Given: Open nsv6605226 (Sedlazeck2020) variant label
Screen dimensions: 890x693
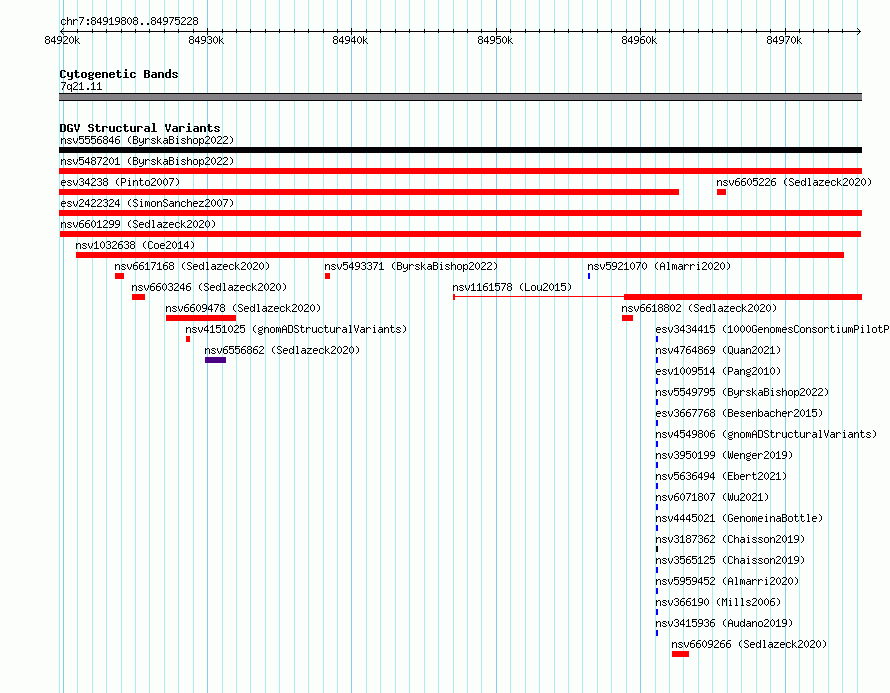Looking at the screenshot, I should point(794,182).
